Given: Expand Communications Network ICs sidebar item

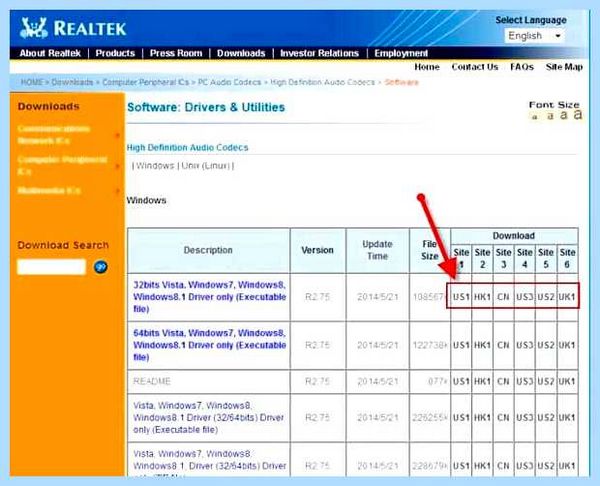Looking at the screenshot, I should 54,135.
